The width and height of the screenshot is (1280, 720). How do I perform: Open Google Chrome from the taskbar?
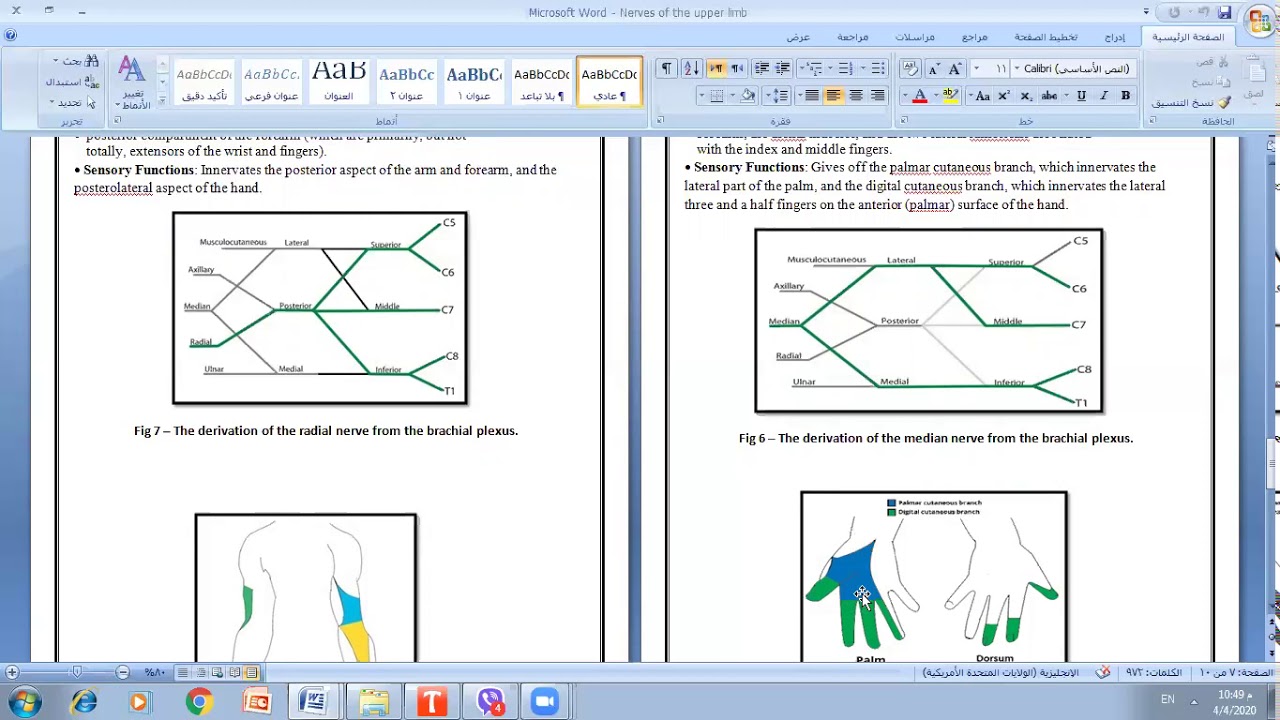pos(199,702)
